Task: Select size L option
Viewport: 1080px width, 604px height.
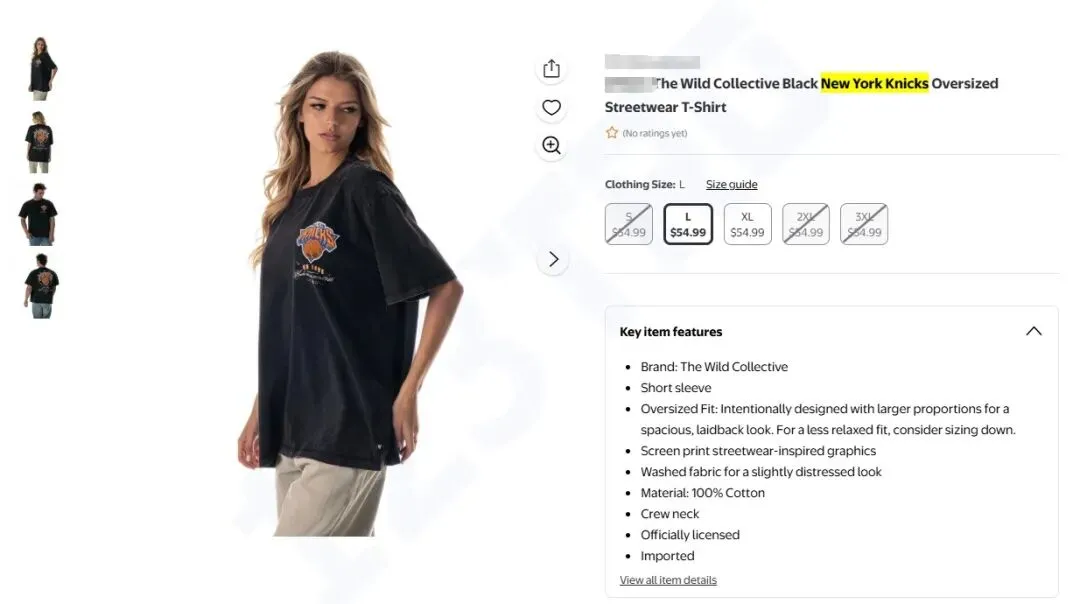Action: [x=687, y=224]
